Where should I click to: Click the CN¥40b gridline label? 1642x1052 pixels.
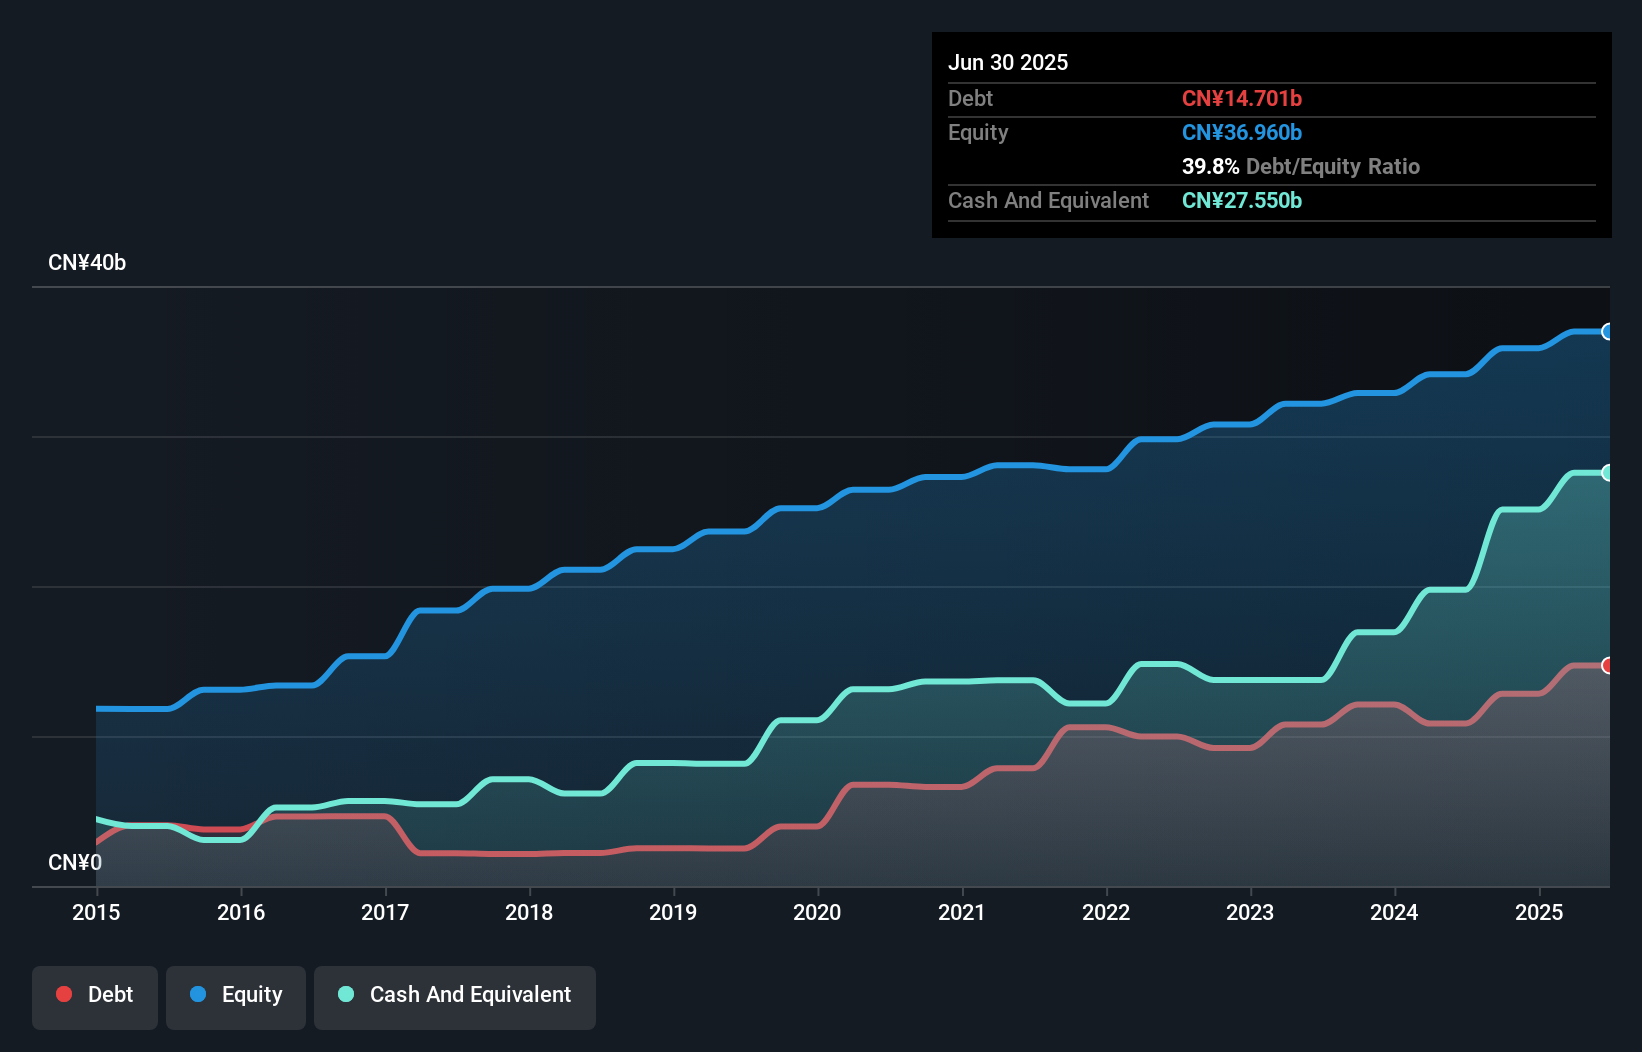tap(88, 262)
